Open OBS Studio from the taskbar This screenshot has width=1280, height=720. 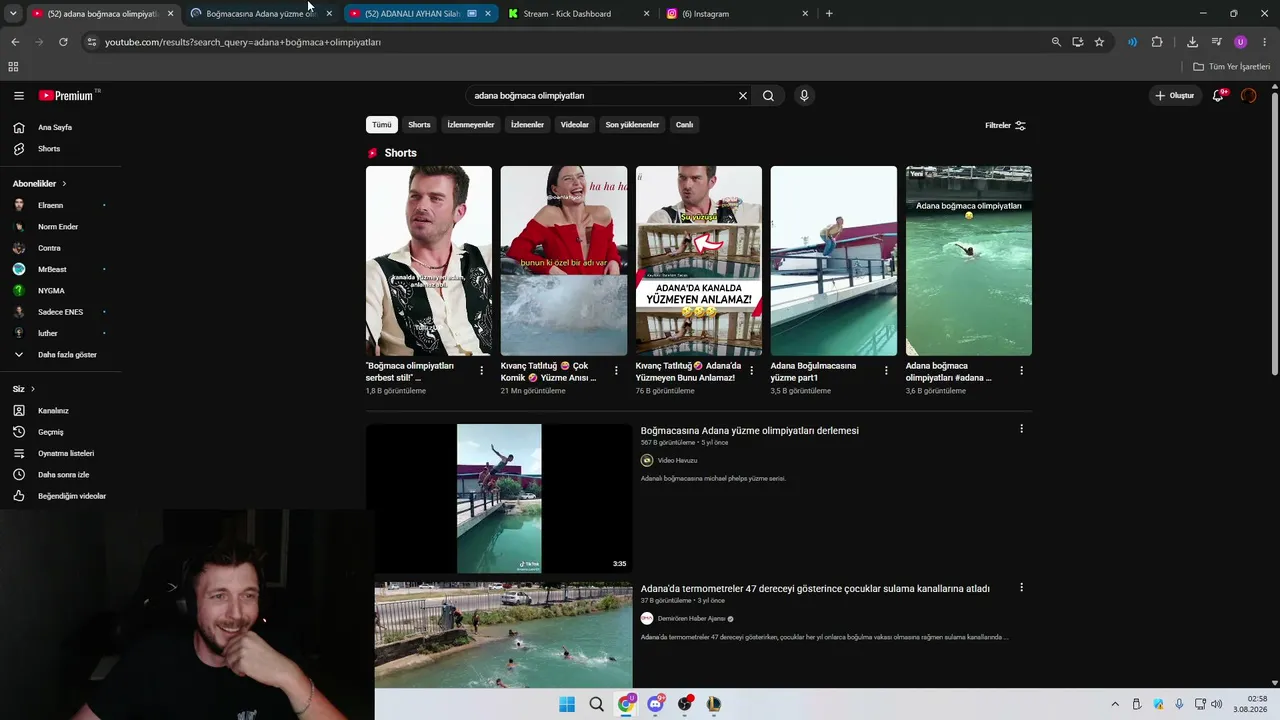(685, 704)
